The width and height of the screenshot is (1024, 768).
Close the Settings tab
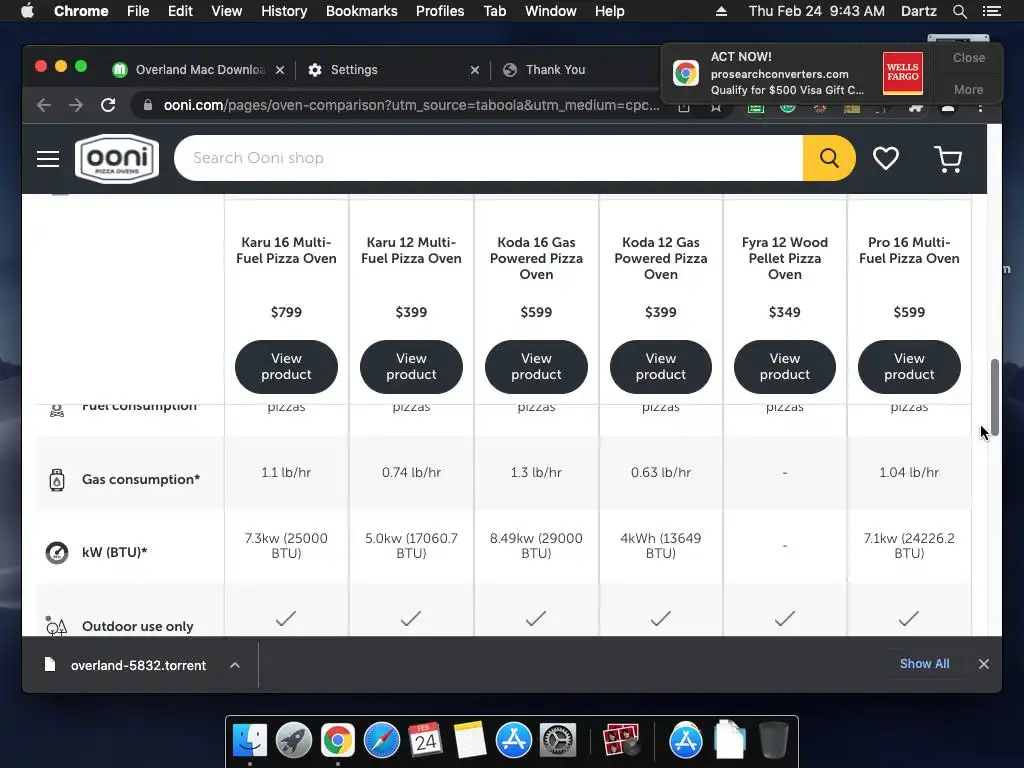[x=475, y=70]
